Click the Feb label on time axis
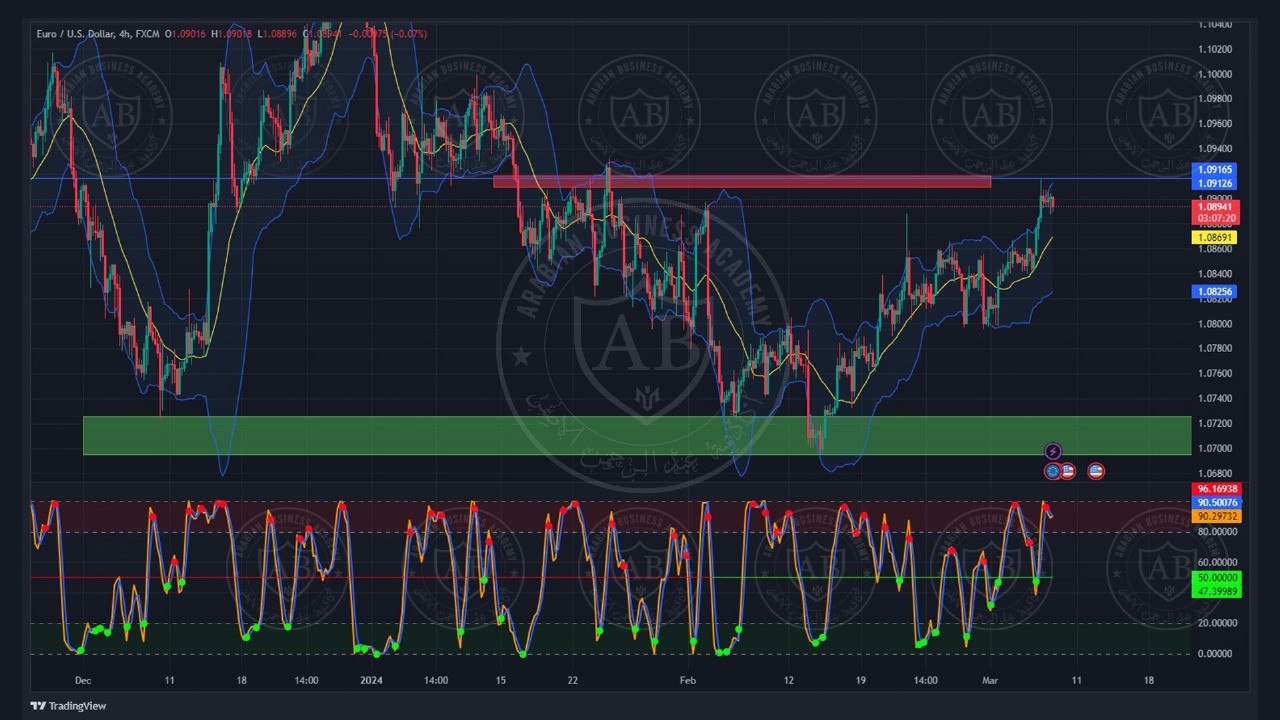Image resolution: width=1280 pixels, height=720 pixels. pos(687,681)
